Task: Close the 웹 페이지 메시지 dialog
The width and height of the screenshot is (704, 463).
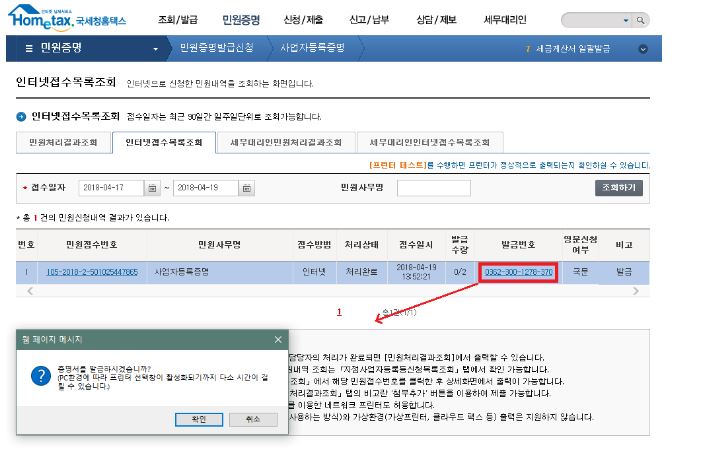Action: [278, 340]
